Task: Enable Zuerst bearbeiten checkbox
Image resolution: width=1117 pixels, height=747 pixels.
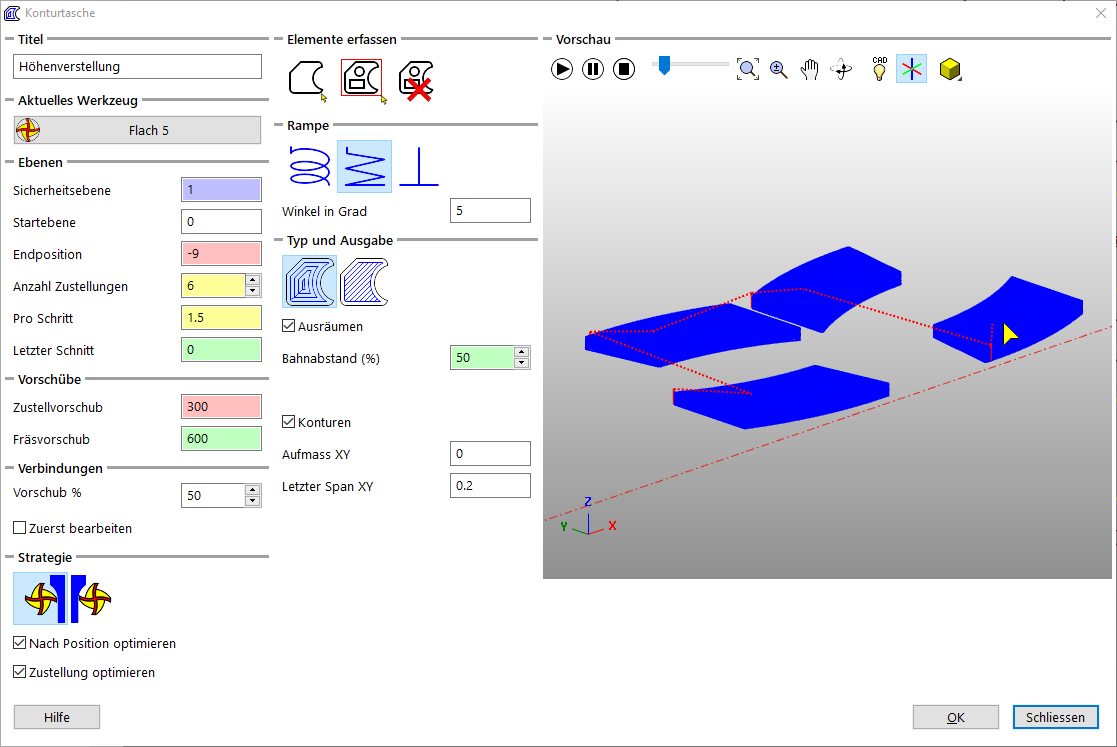Action: 20,528
